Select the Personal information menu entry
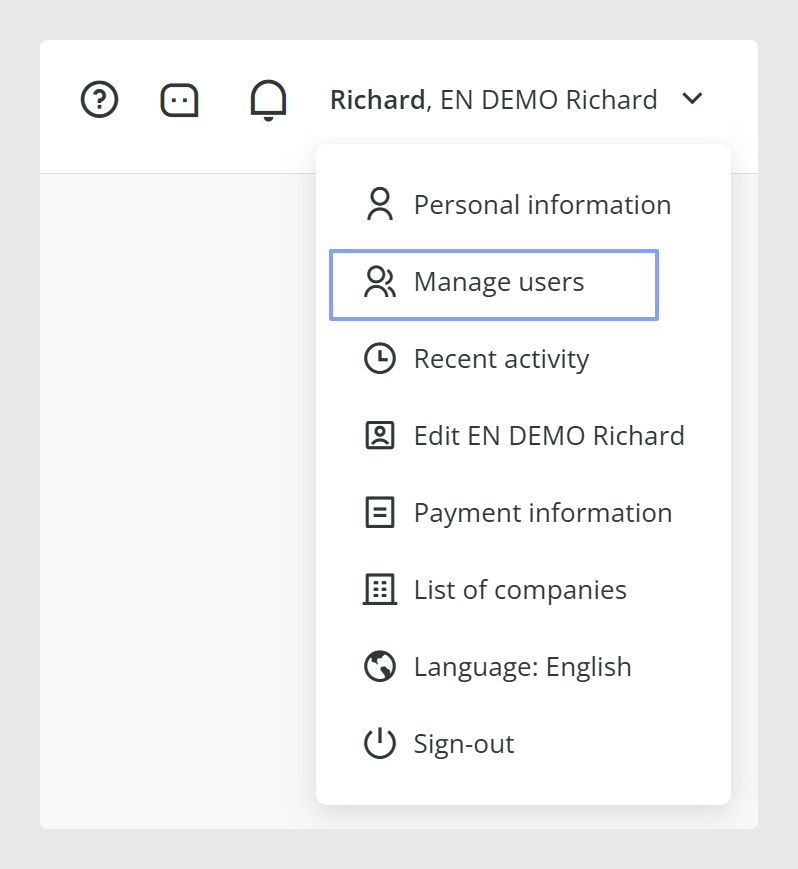Viewport: 798px width, 869px height. tap(523, 205)
